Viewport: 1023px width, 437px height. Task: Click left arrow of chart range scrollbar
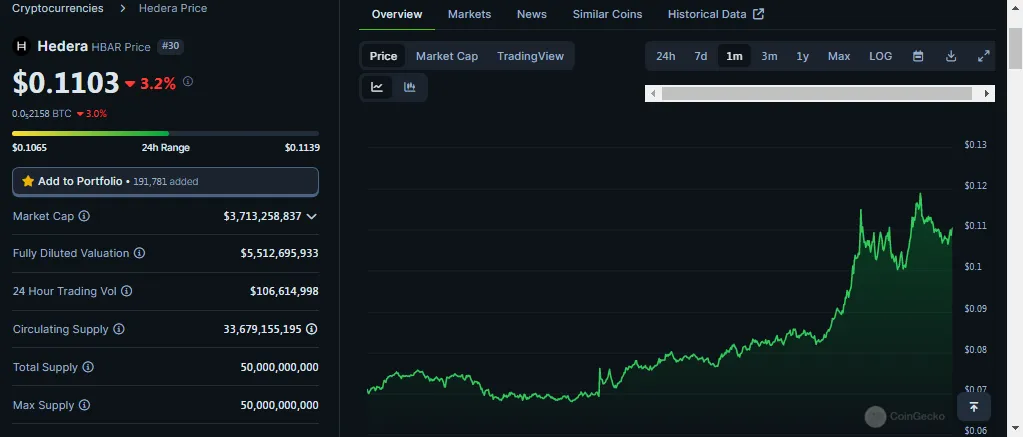coord(654,94)
